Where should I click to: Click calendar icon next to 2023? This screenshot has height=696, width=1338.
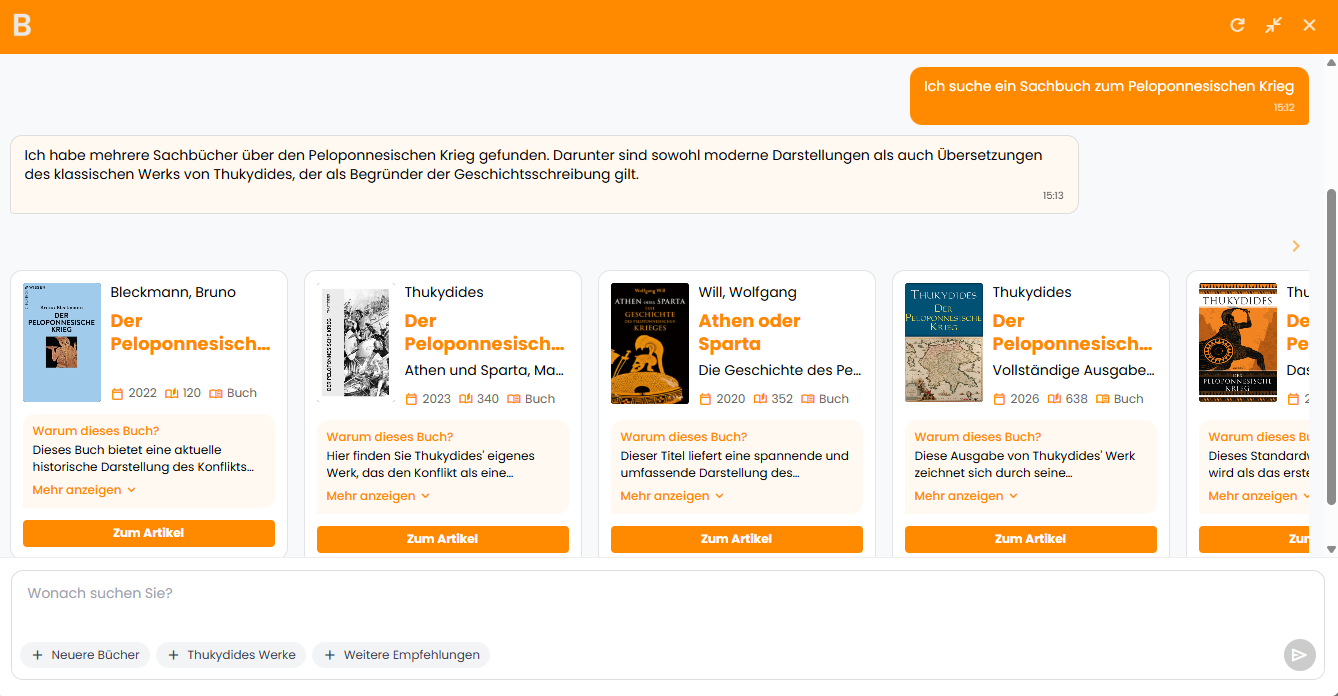(411, 399)
